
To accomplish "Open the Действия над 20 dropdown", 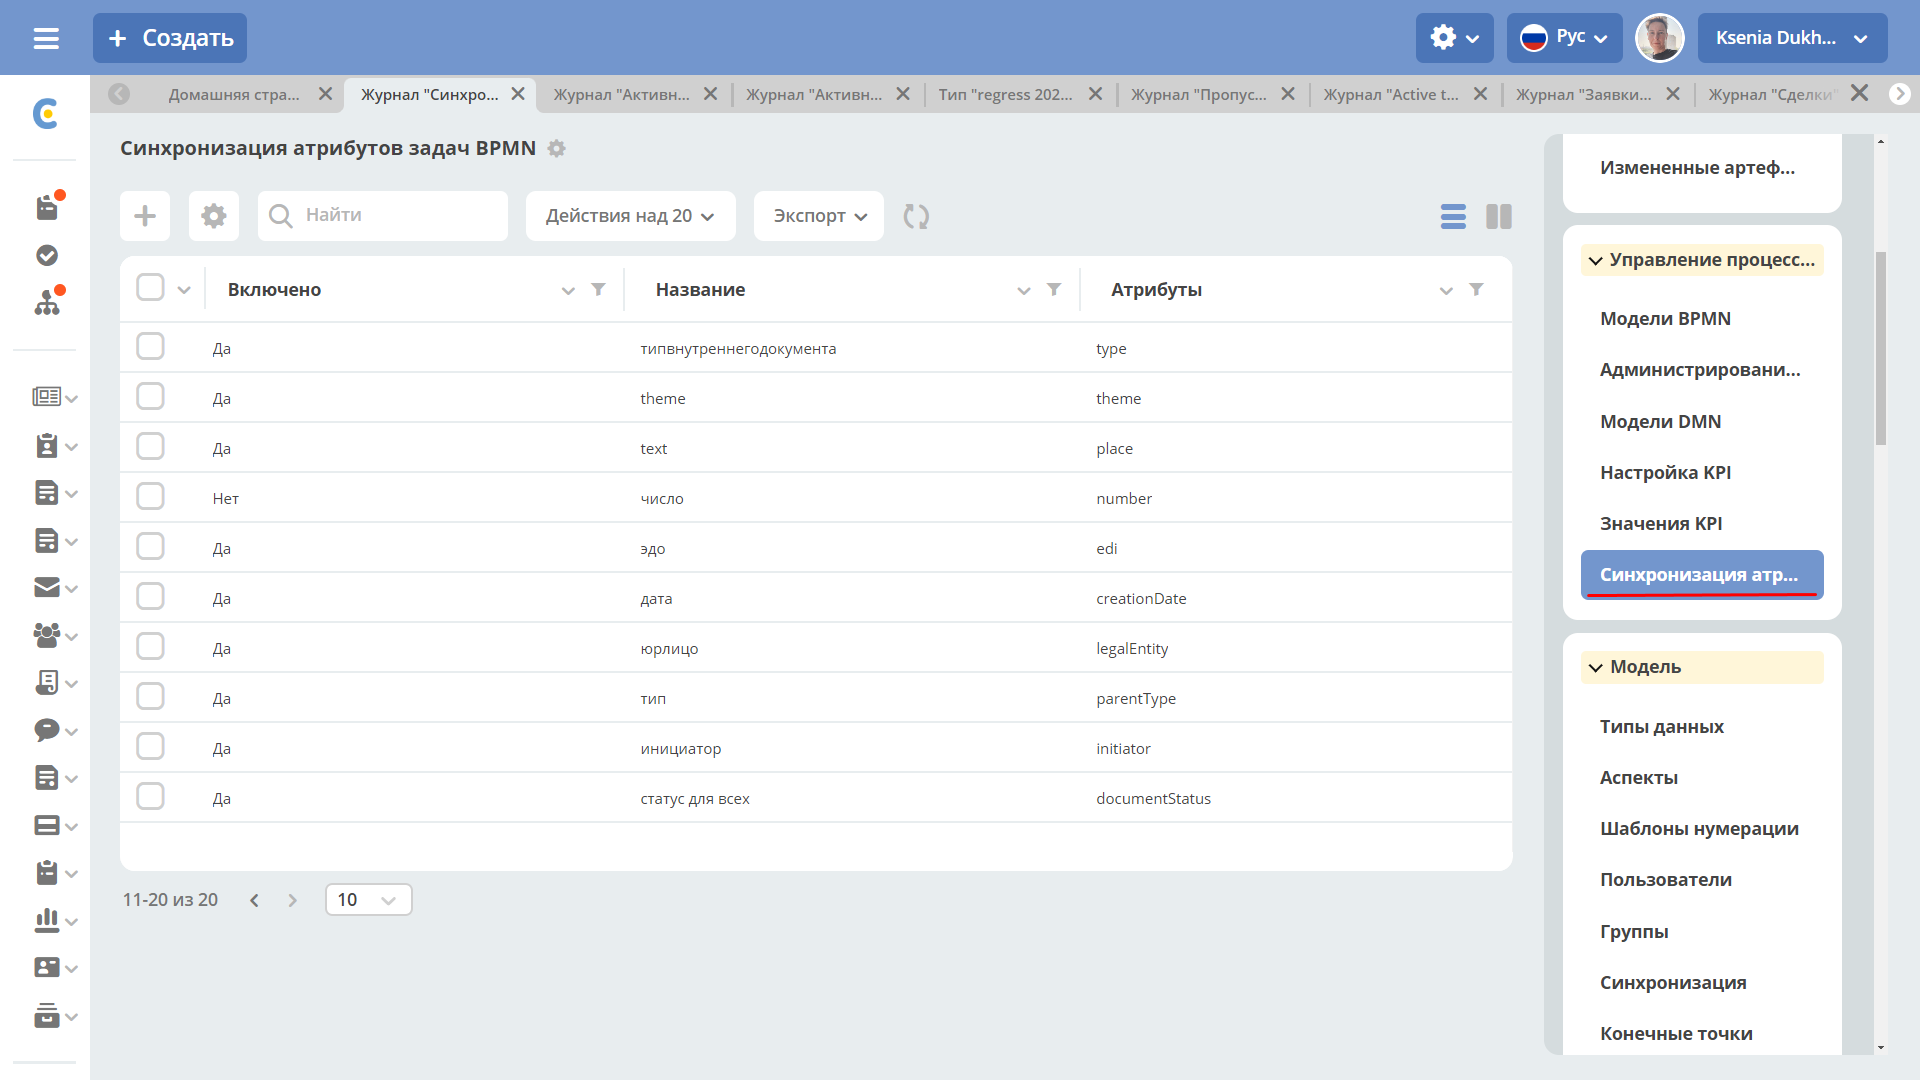I will [631, 216].
